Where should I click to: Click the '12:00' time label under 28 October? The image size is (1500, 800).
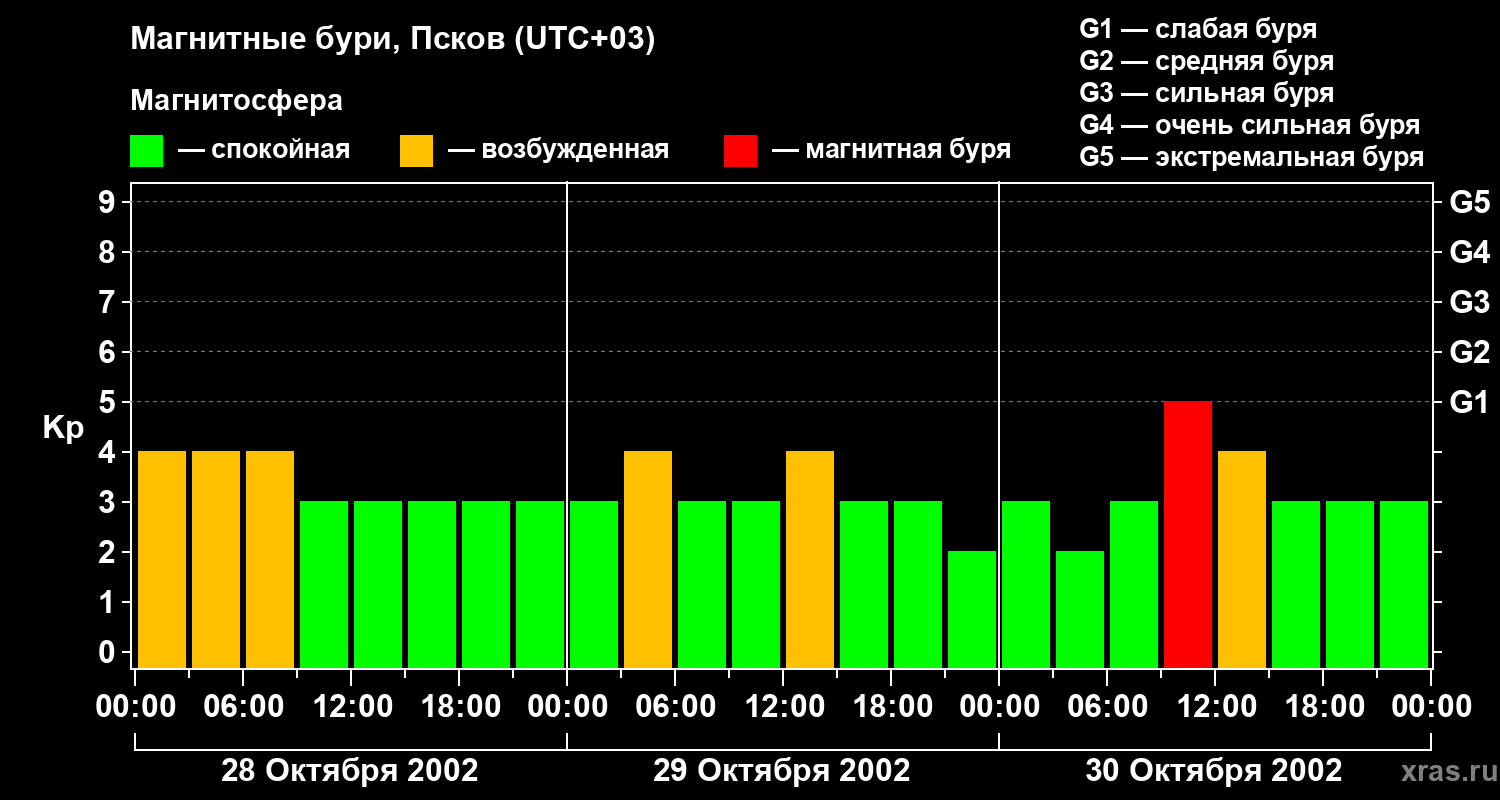click(x=351, y=707)
